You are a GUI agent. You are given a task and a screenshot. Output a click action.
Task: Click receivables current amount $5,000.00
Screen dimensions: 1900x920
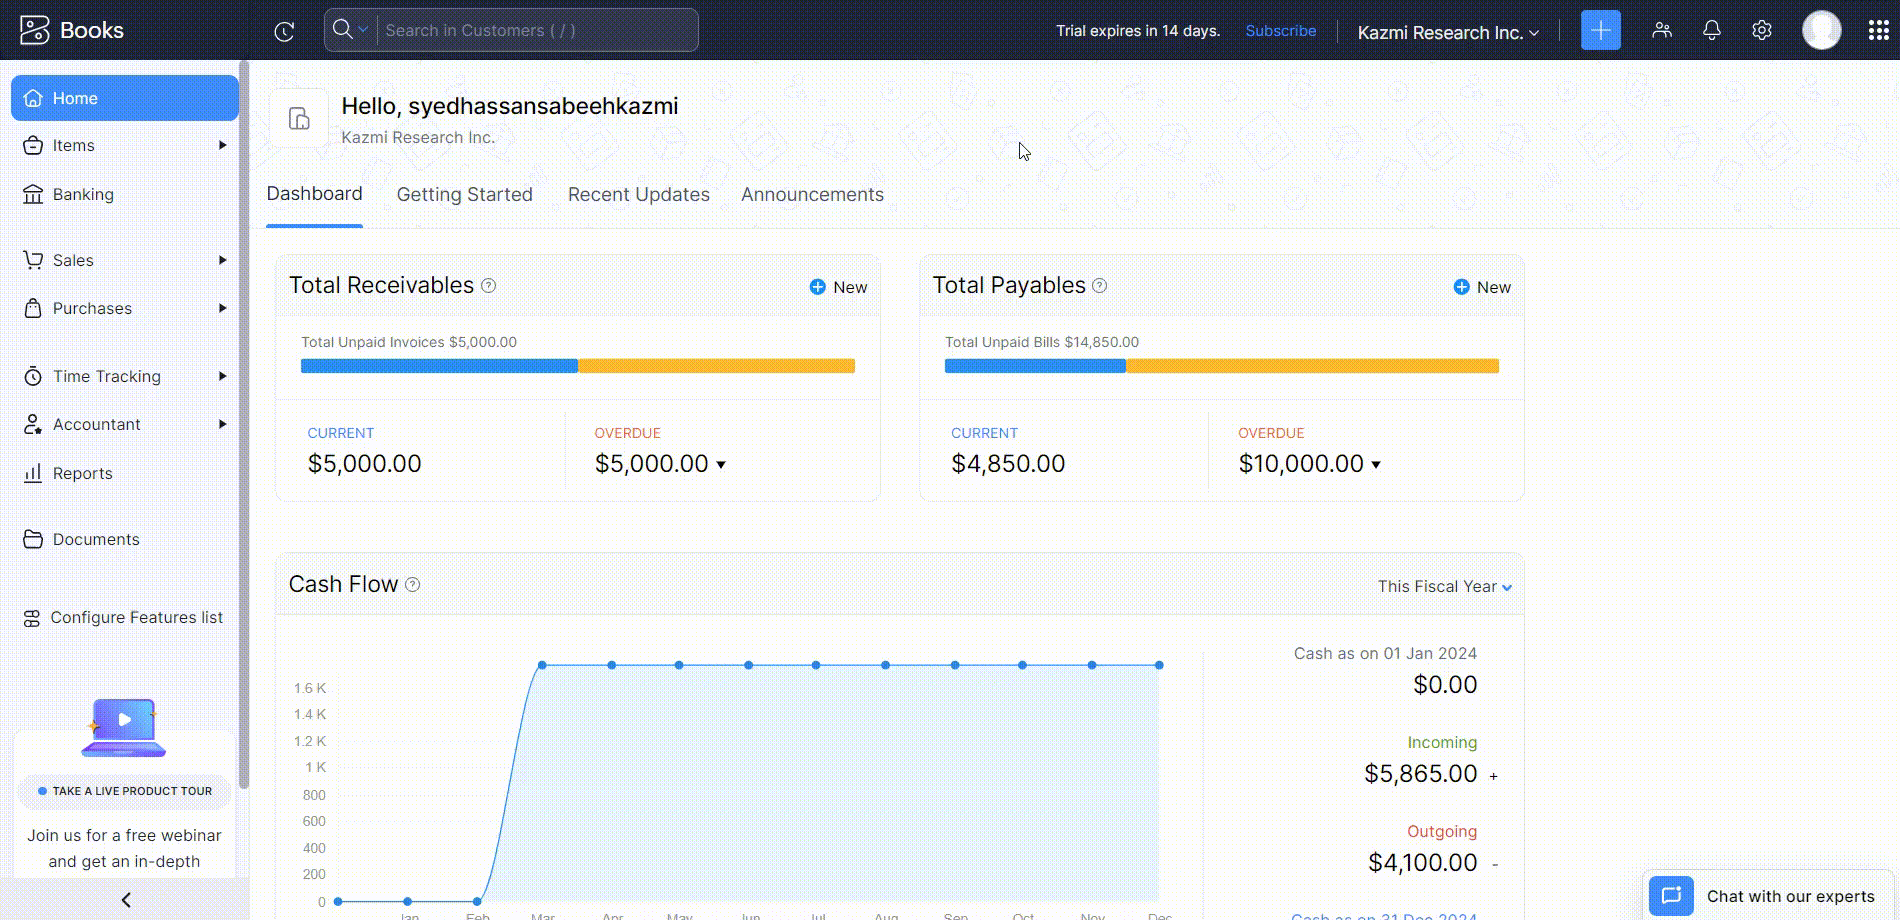click(364, 464)
